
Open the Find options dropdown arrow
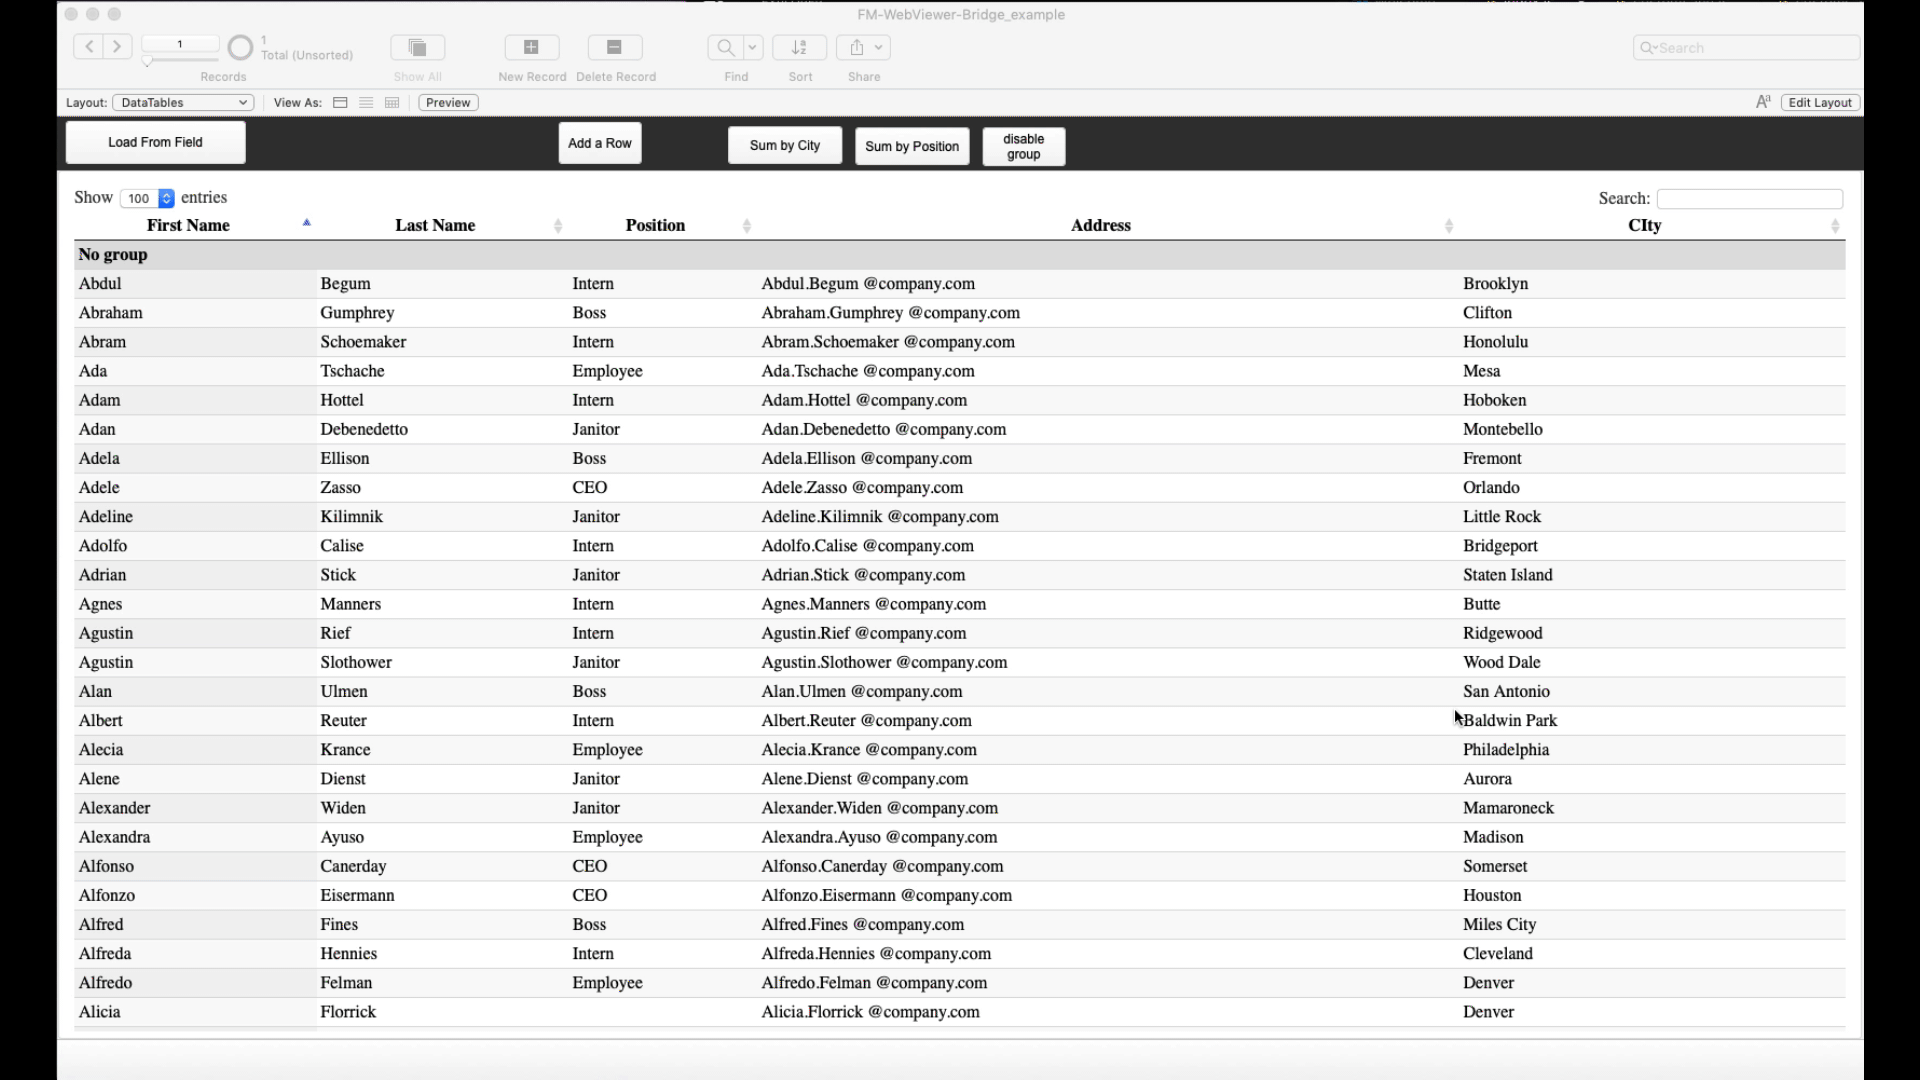(753, 47)
